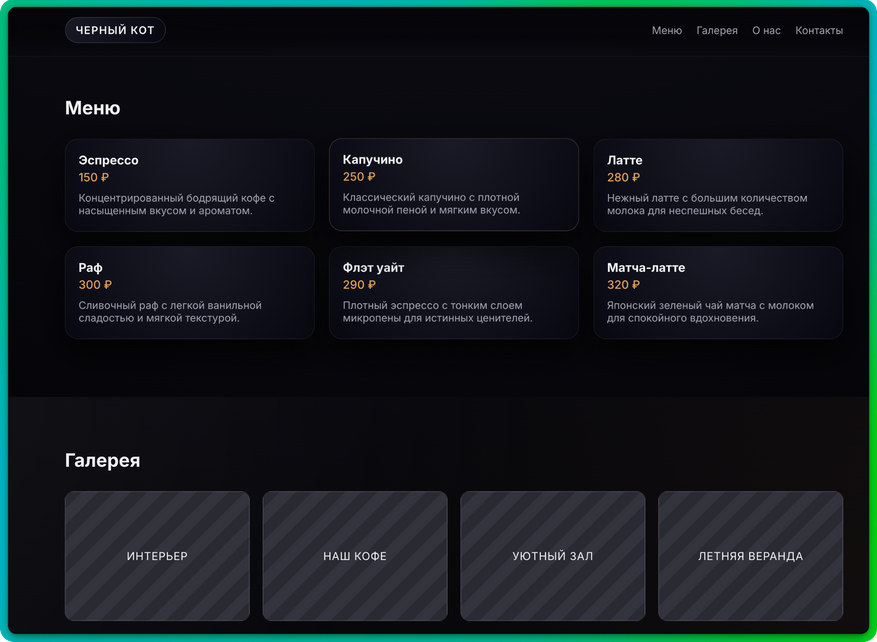Click the Меню section heading
This screenshot has width=877, height=642.
93,108
